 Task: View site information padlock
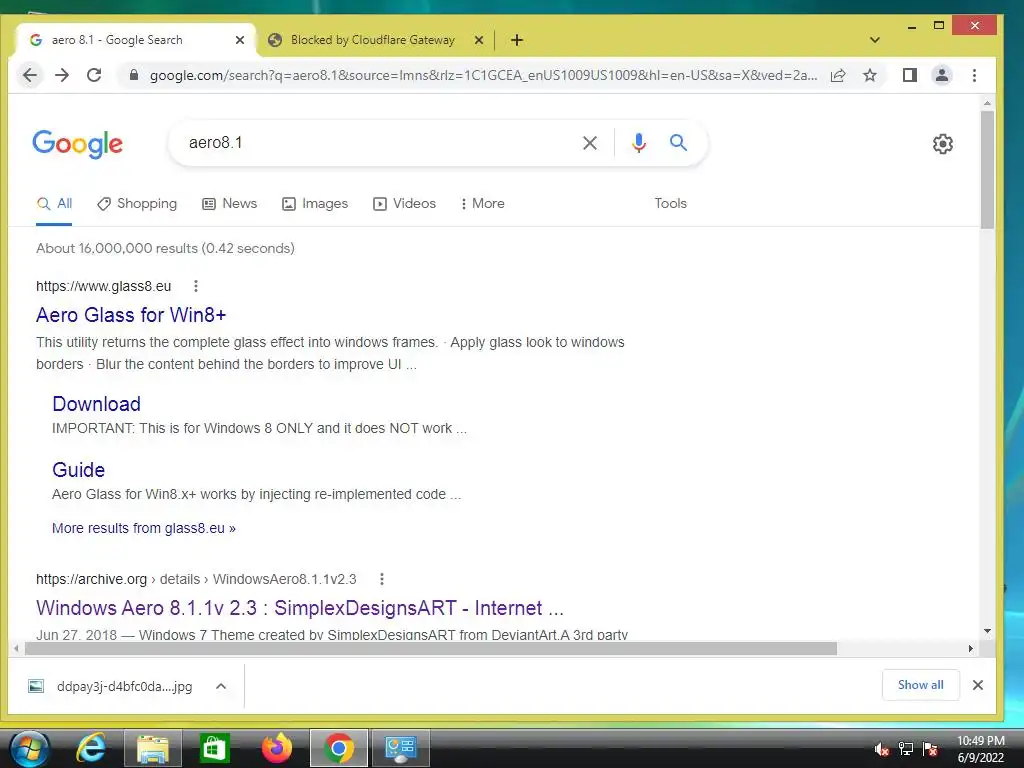134,75
